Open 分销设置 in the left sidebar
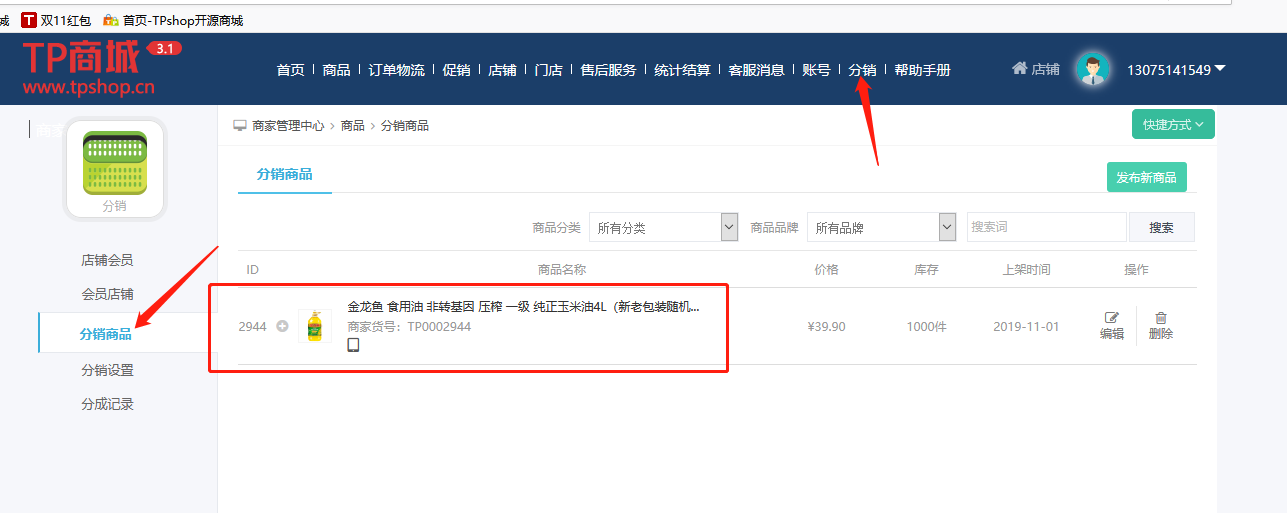Screen dimensions: 1287x513 (x=107, y=370)
